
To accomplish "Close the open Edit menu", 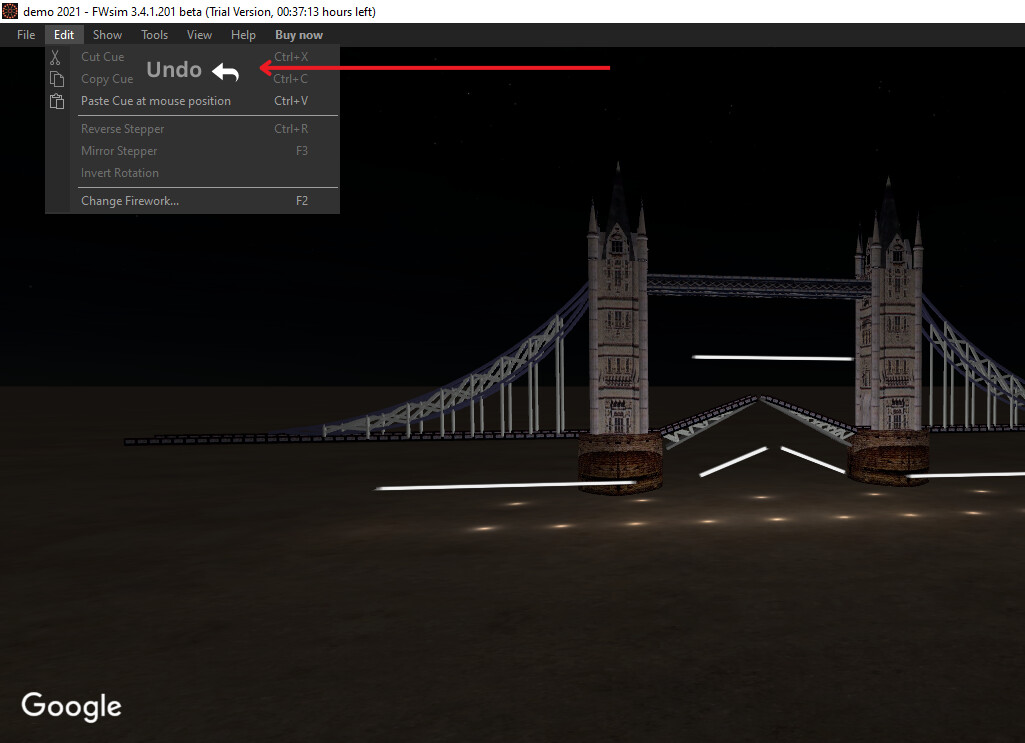I will tap(64, 35).
